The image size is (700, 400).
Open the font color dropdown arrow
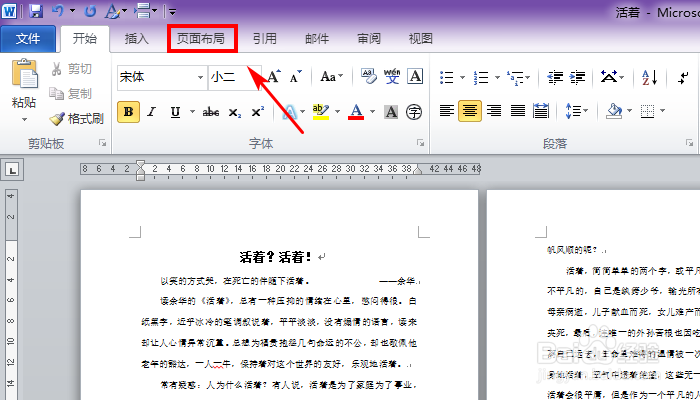click(373, 112)
